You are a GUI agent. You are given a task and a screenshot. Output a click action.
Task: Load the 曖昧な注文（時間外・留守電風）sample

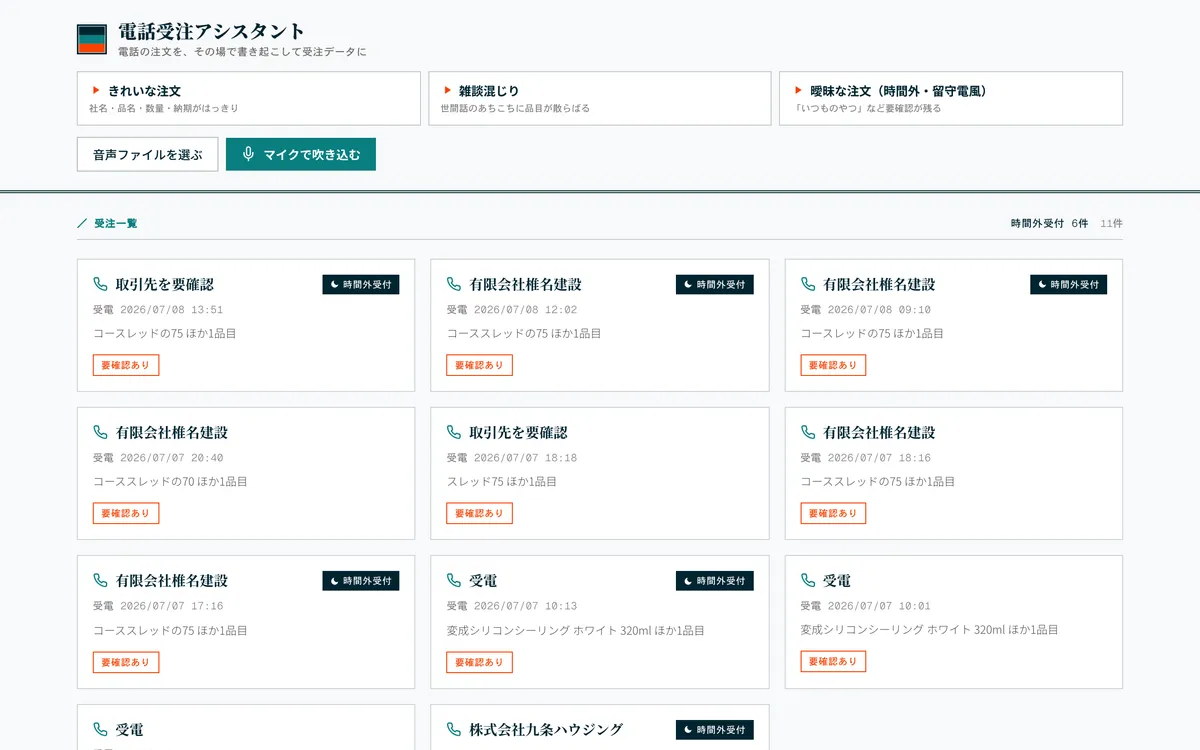pos(951,98)
